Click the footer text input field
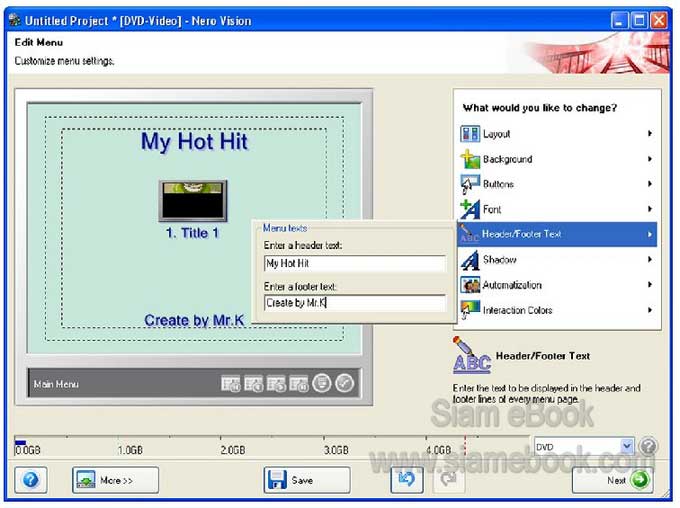This screenshot has width=680, height=508. click(354, 303)
